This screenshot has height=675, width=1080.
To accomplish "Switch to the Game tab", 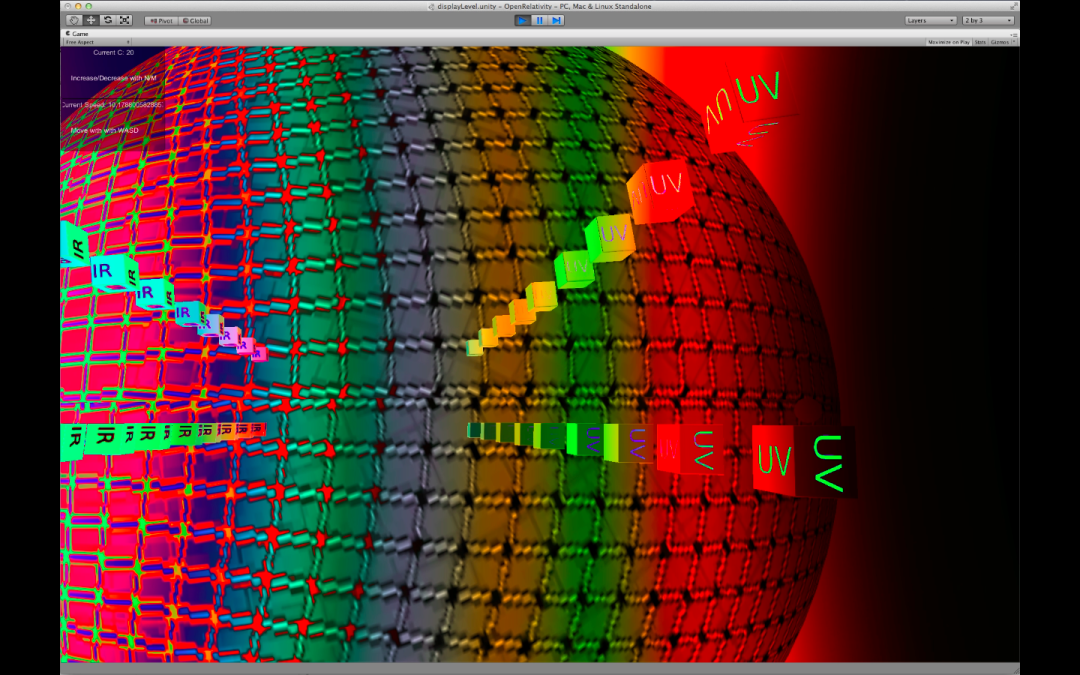I will [x=77, y=33].
